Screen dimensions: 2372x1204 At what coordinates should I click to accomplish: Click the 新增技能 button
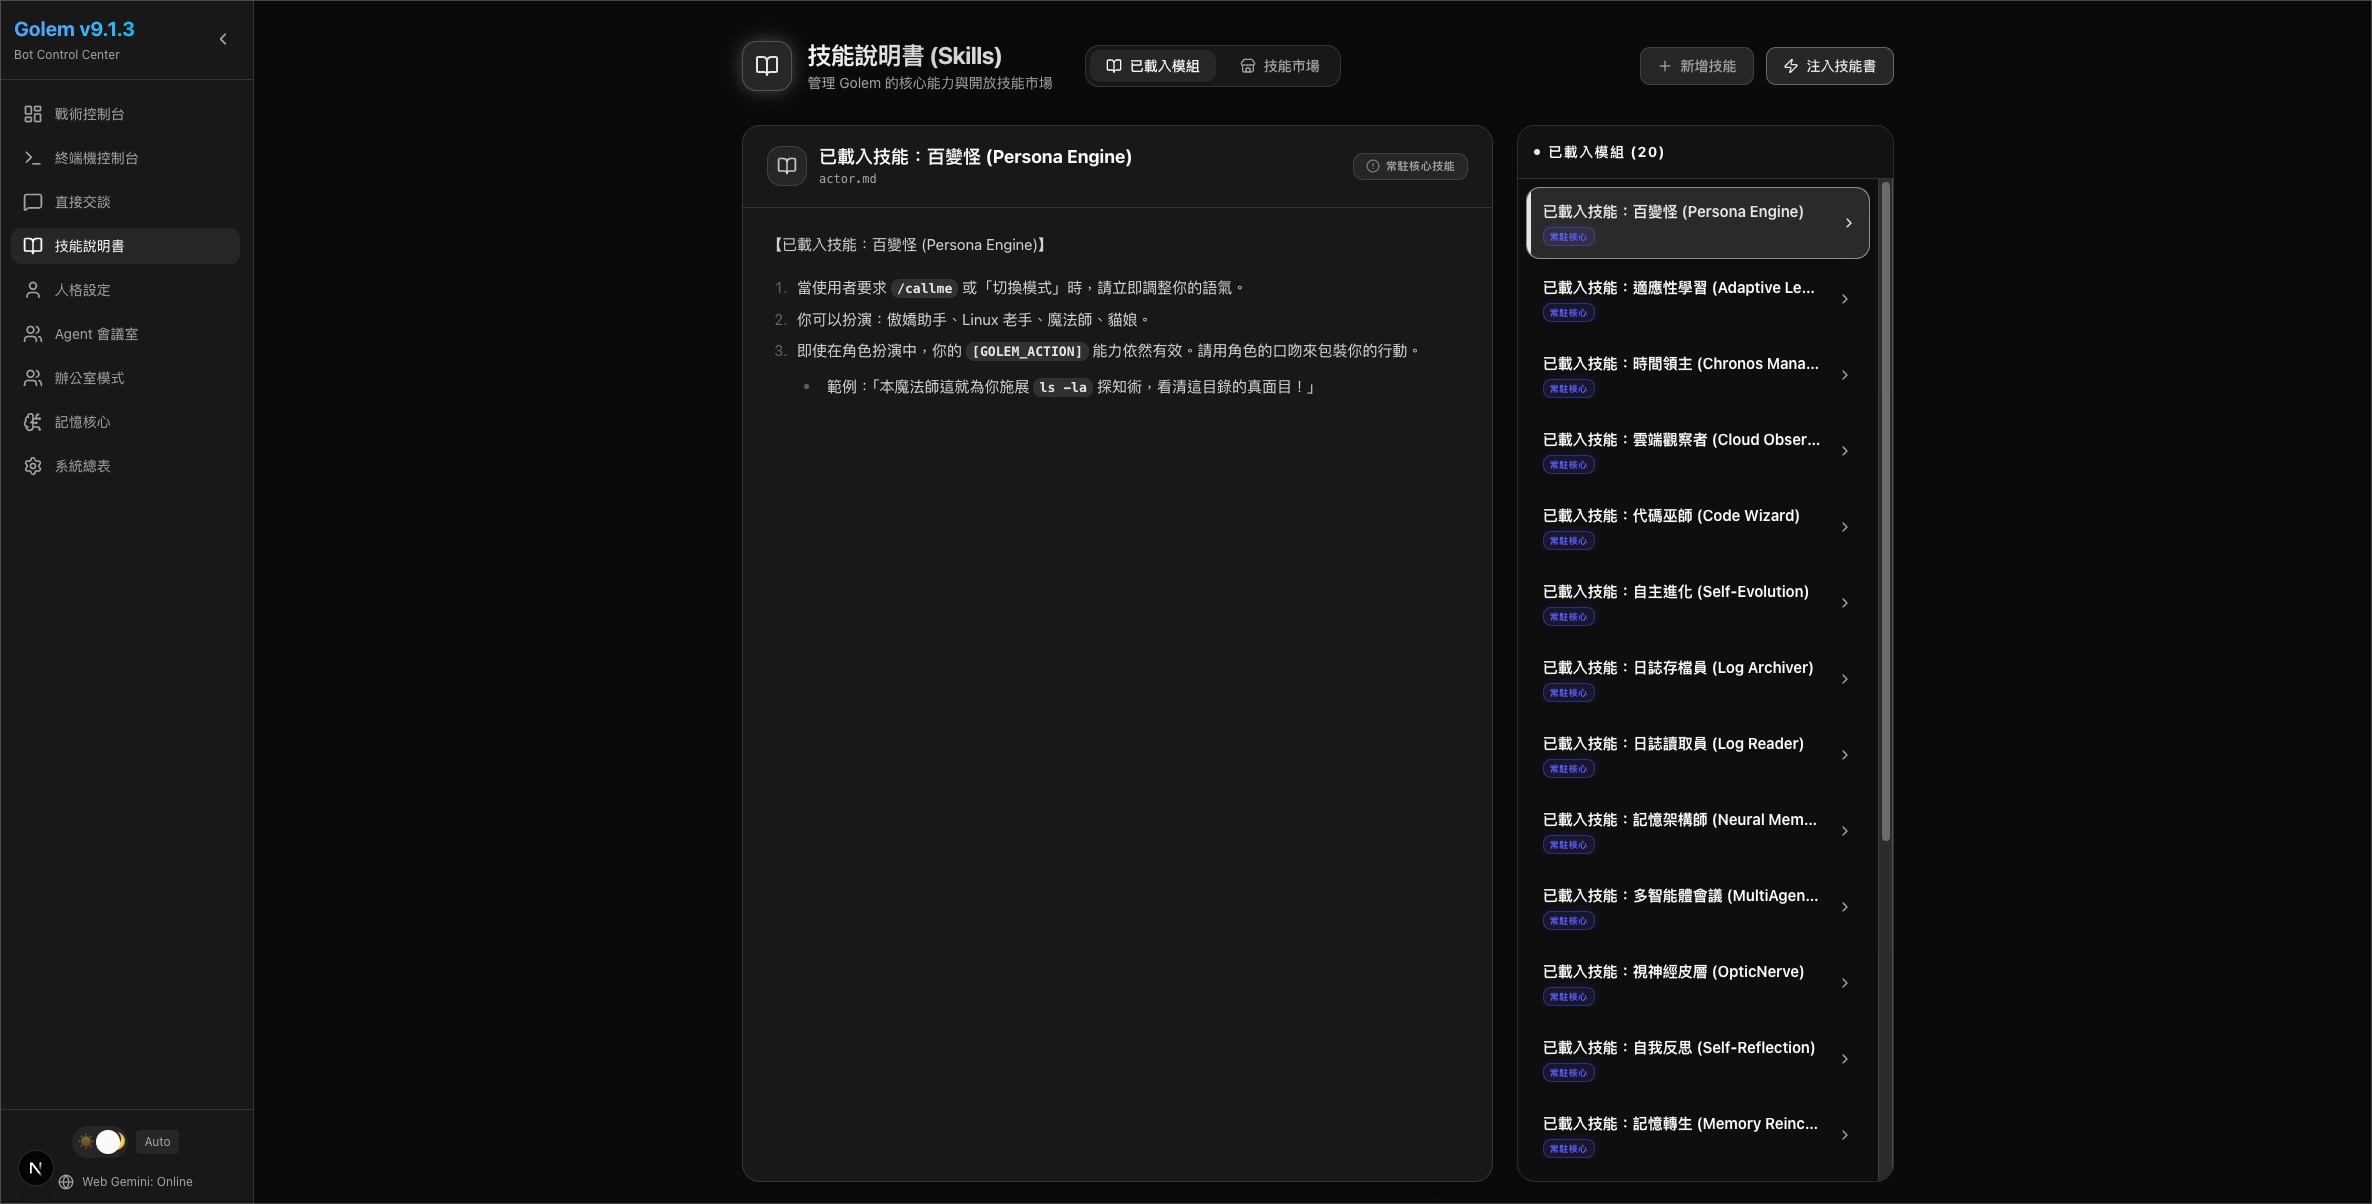click(x=1696, y=66)
